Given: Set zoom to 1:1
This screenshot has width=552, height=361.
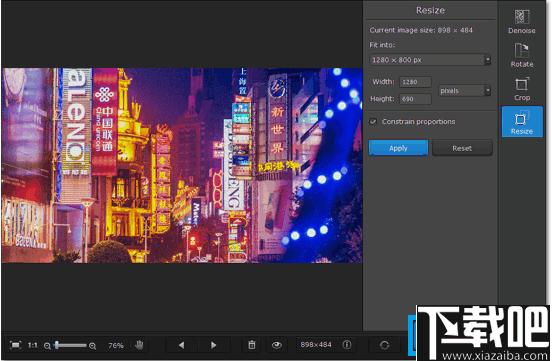Looking at the screenshot, I should tap(32, 345).
